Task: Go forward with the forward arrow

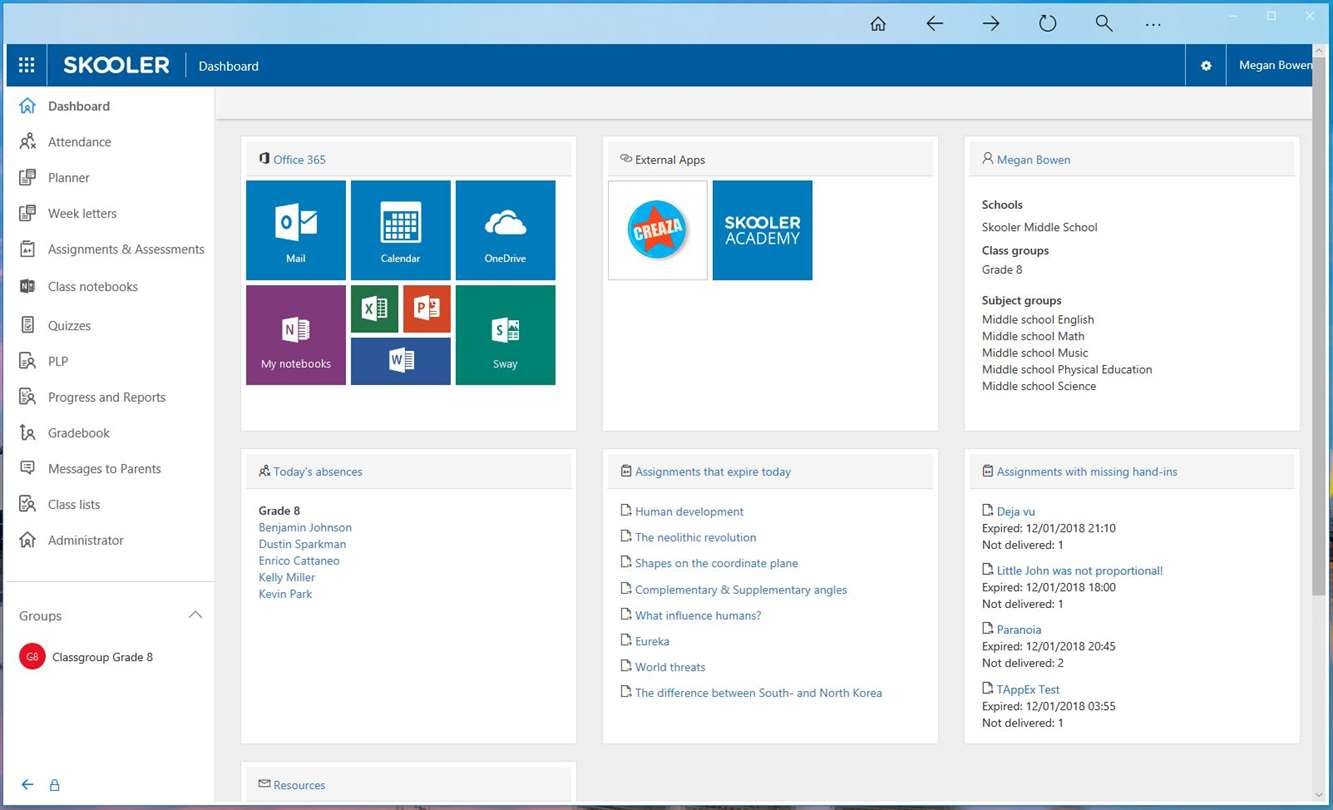Action: coord(991,23)
